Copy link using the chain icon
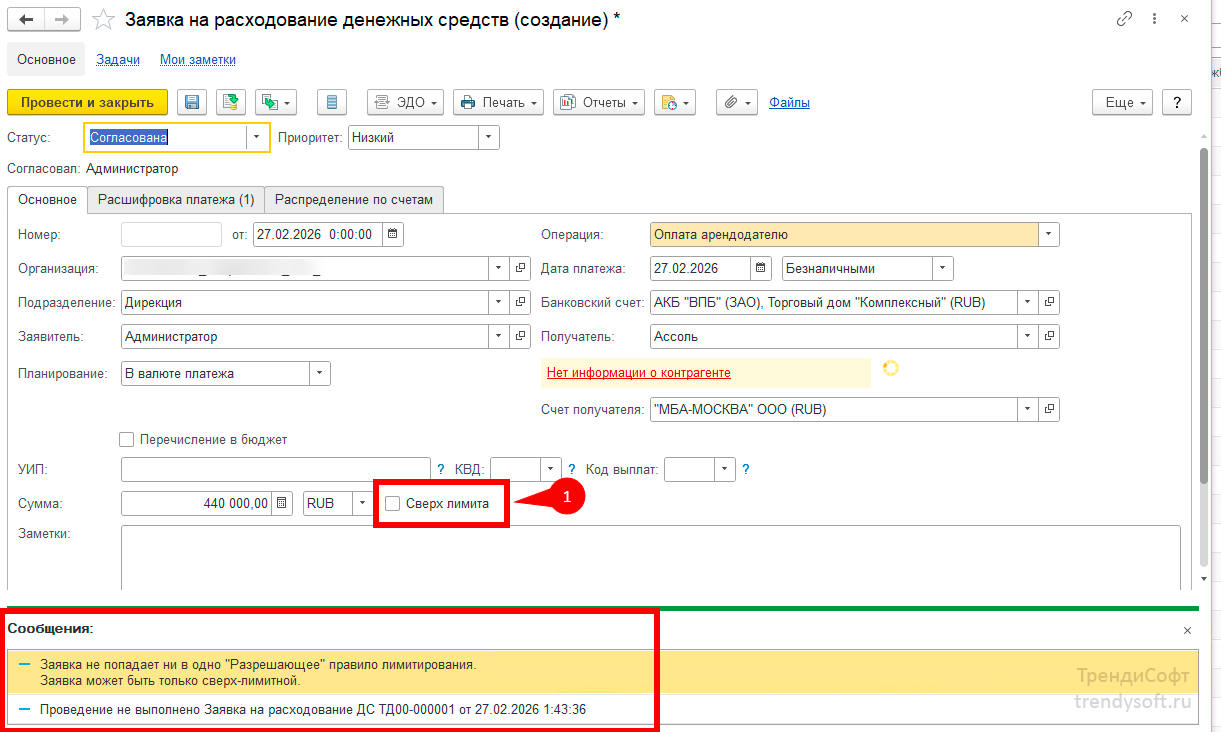Viewport: 1221px width, 732px height. click(x=1125, y=19)
